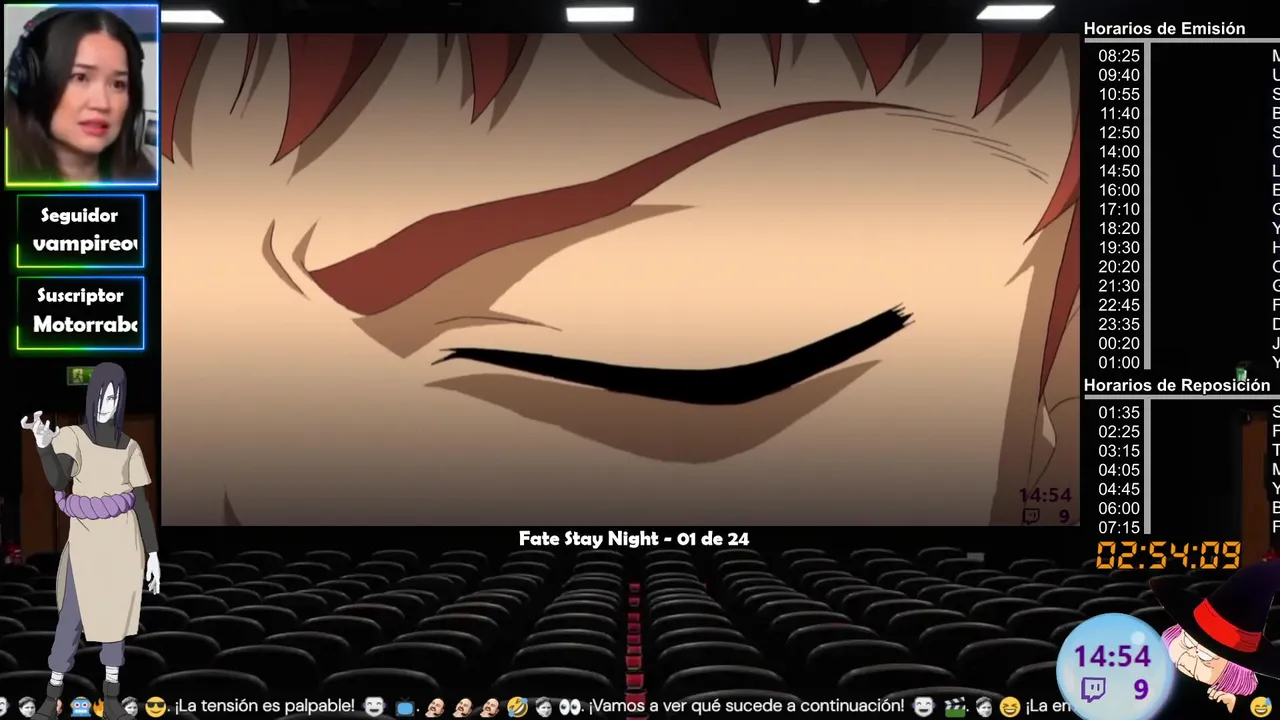The image size is (1280, 720).
Task: Click the small 14:54 overlay inside the video
Action: 1044,495
